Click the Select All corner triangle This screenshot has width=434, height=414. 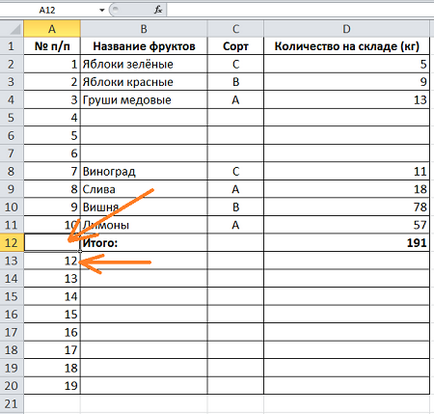tap(12, 29)
